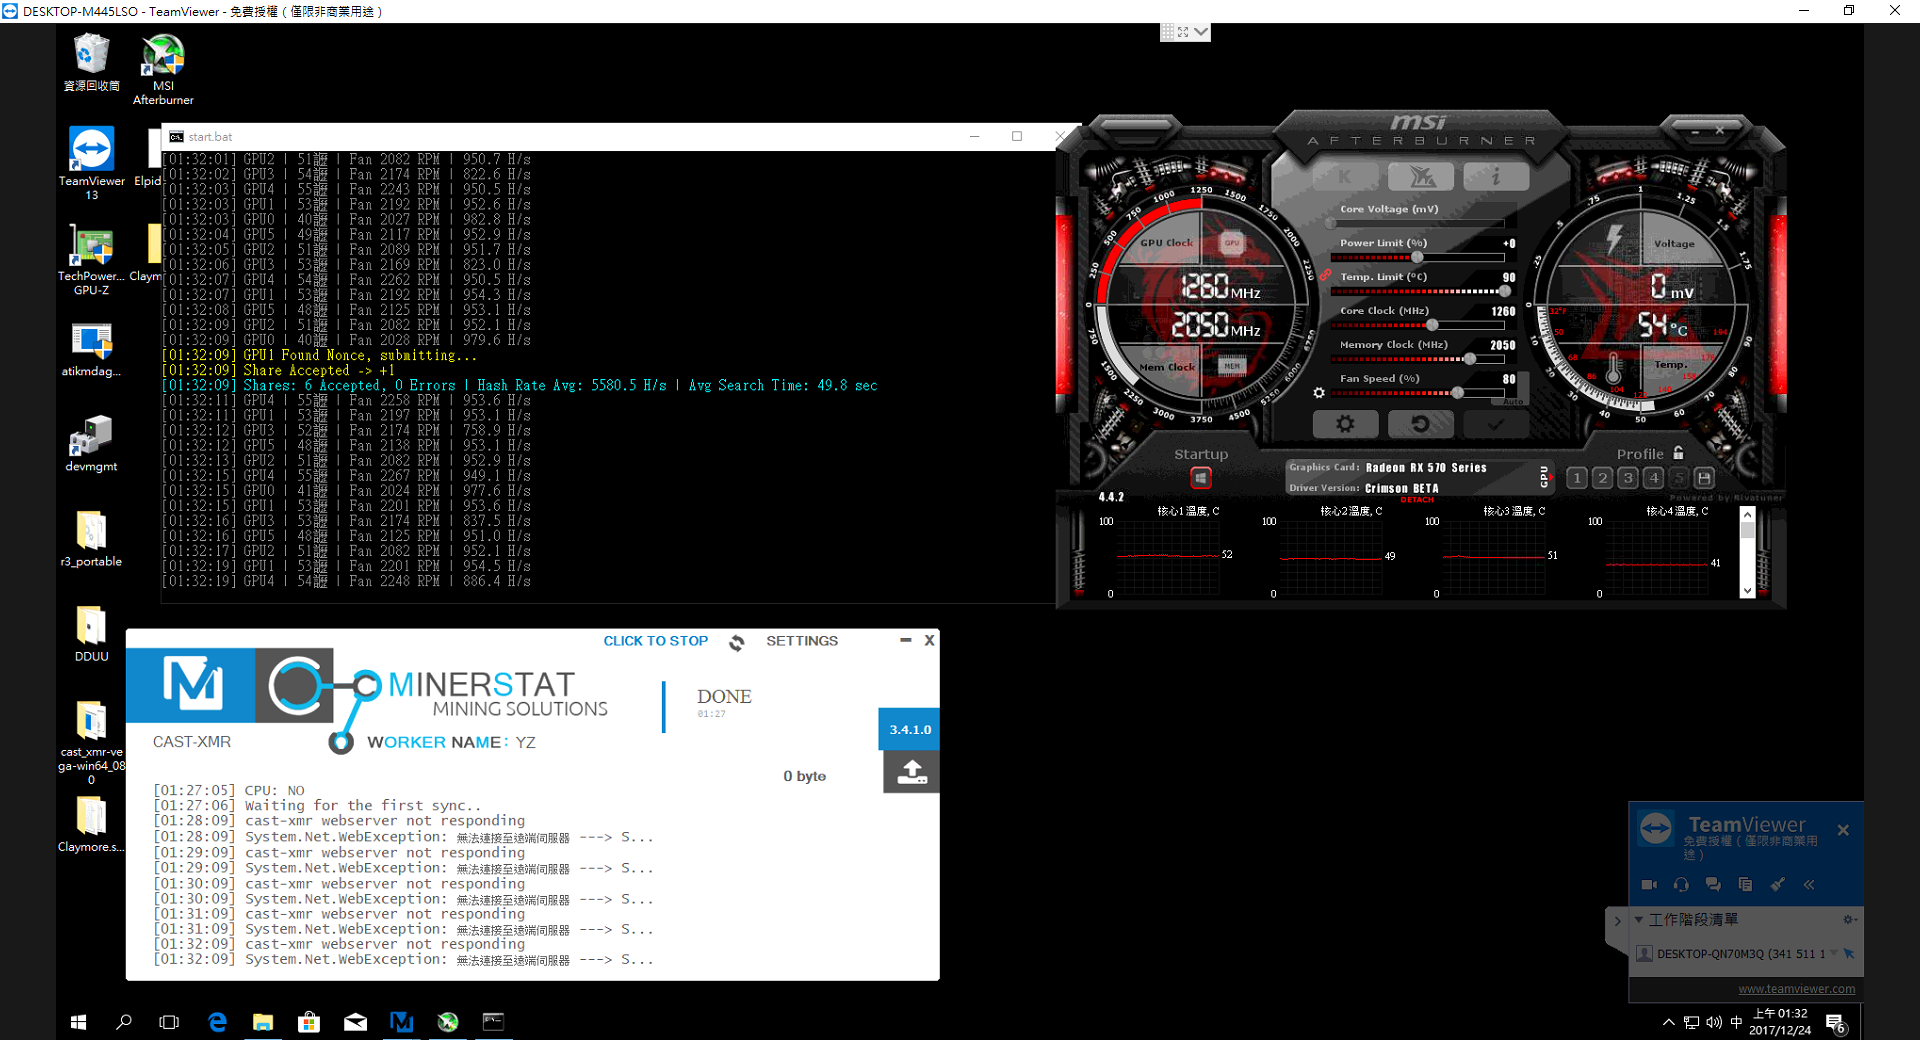
Task: Open r3_portable folder icon
Action: coord(91,538)
